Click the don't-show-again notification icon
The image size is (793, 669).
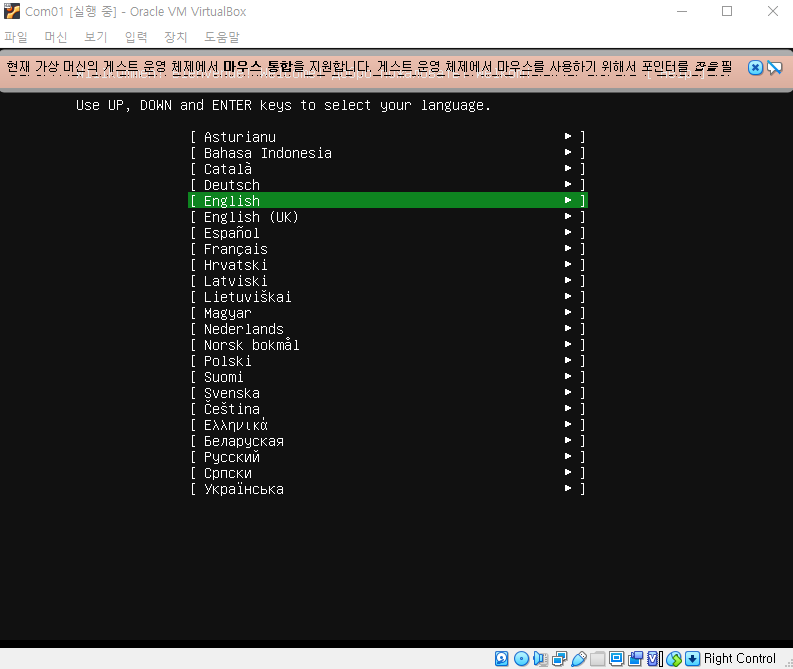pyautogui.click(x=774, y=68)
